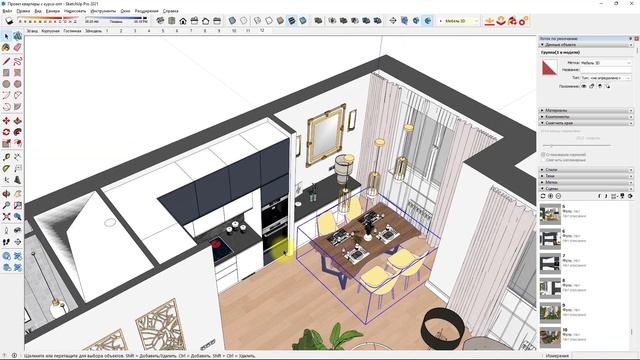Open the Расширения menu

(147, 11)
